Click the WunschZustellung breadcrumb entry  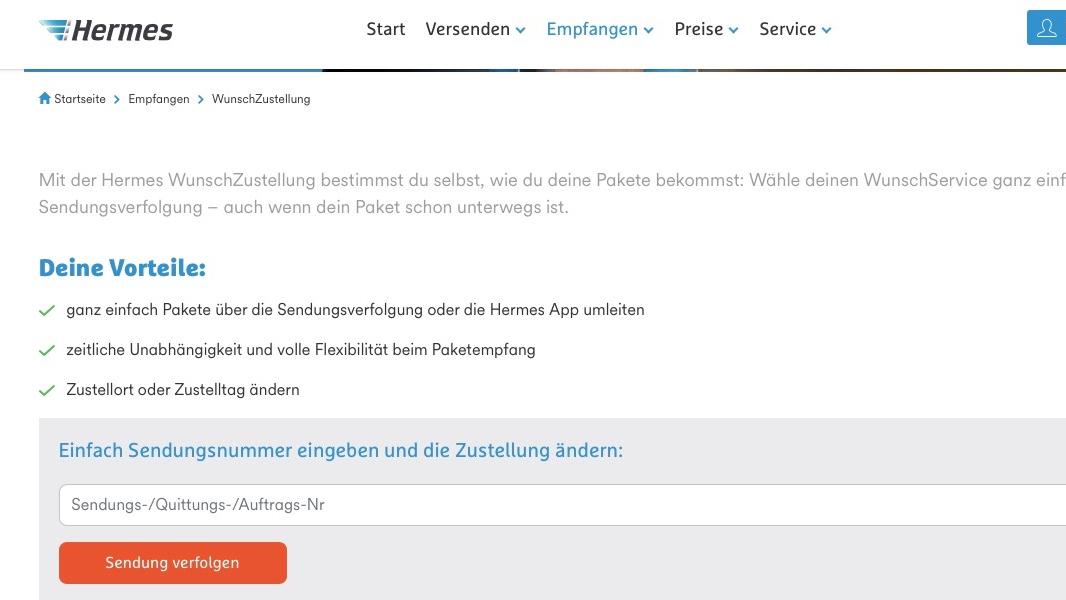tap(262, 99)
